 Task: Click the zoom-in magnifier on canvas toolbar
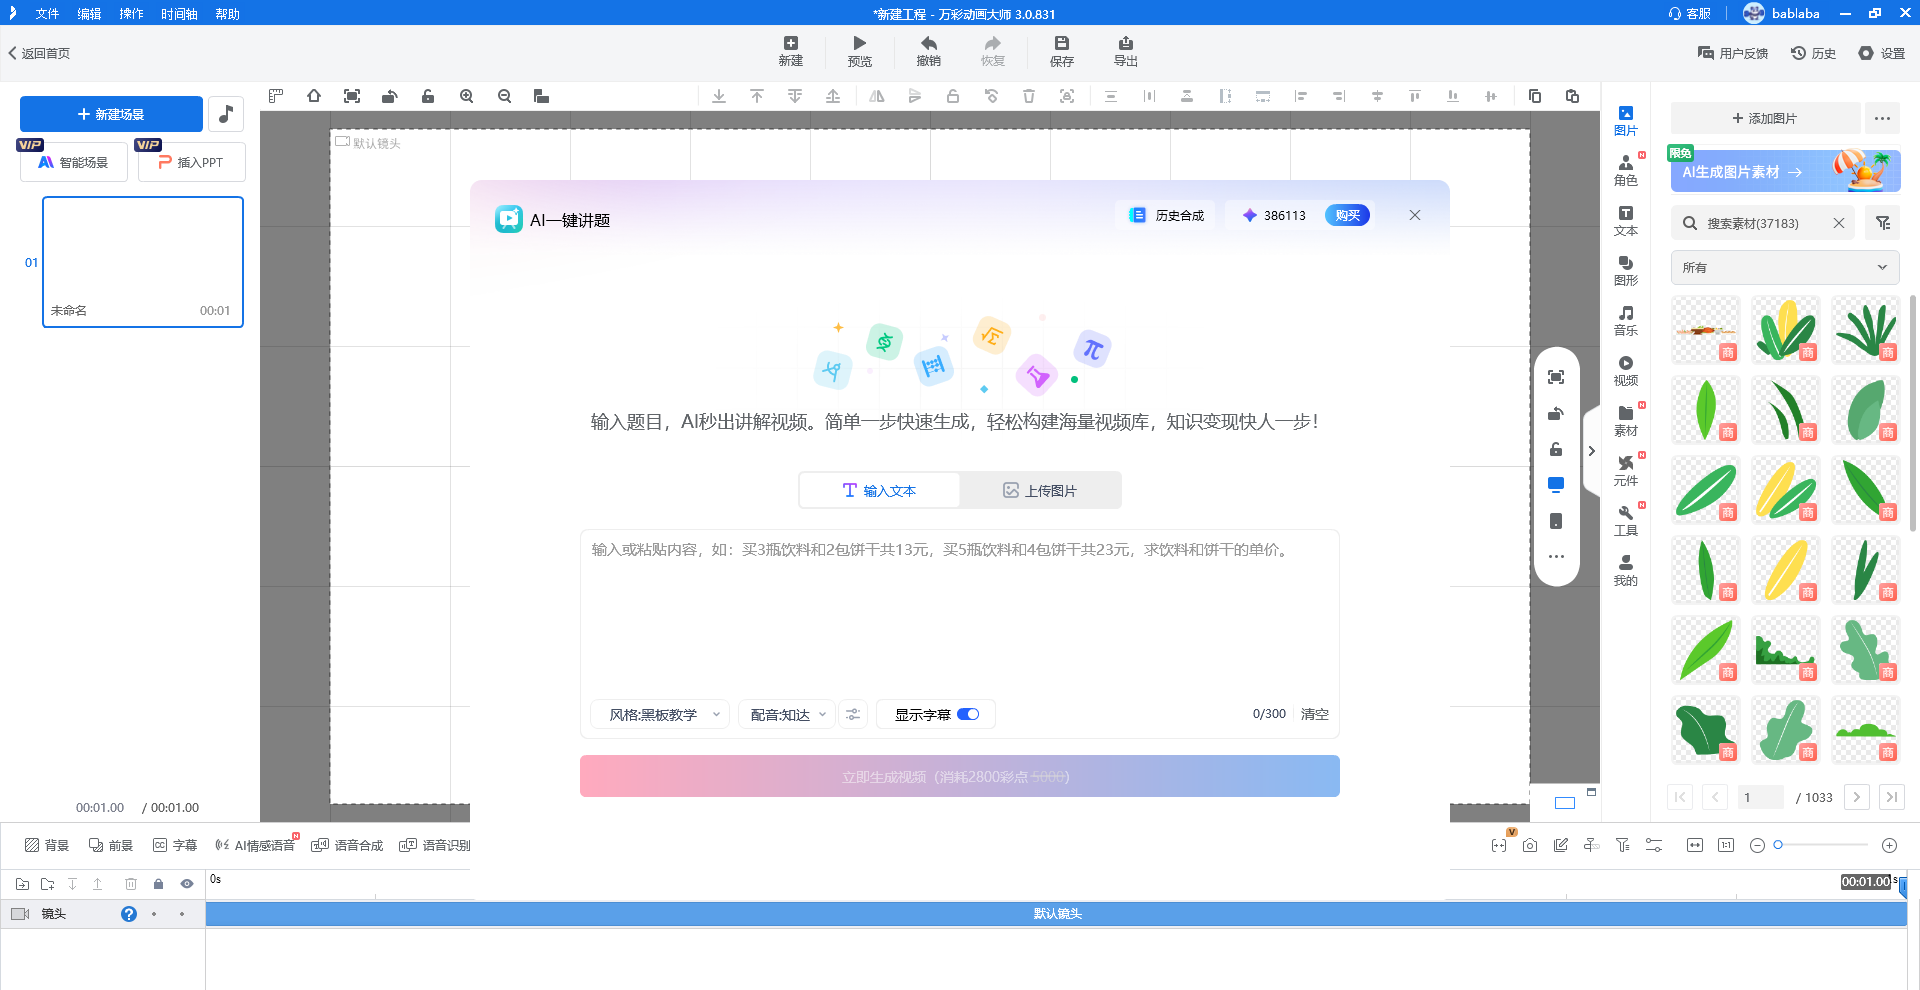(466, 96)
